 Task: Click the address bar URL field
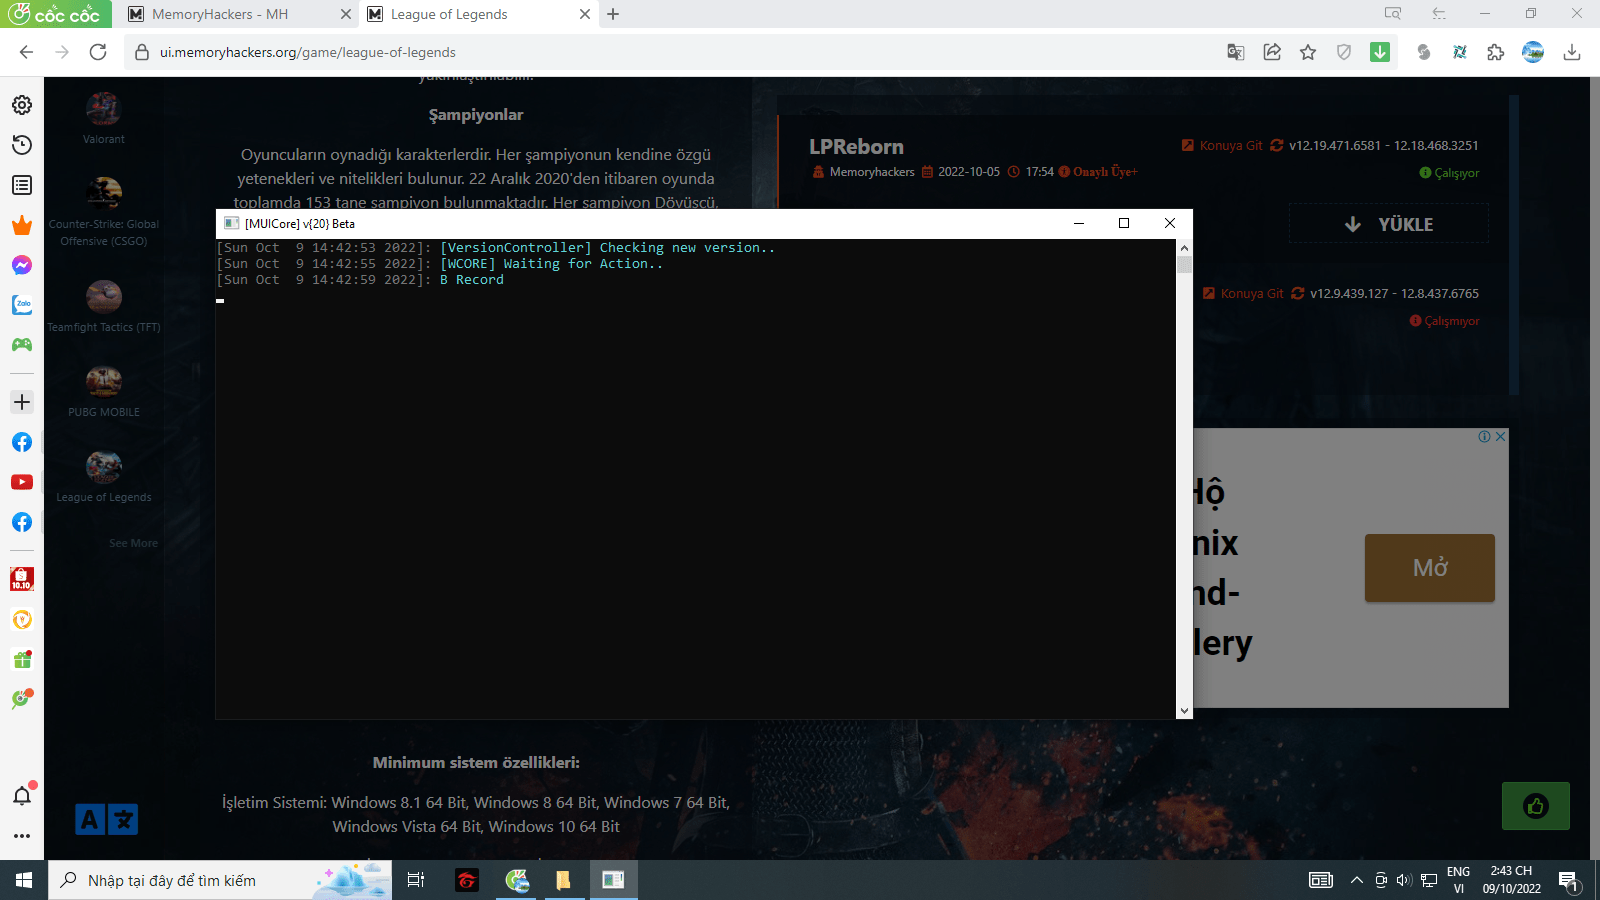tap(680, 52)
